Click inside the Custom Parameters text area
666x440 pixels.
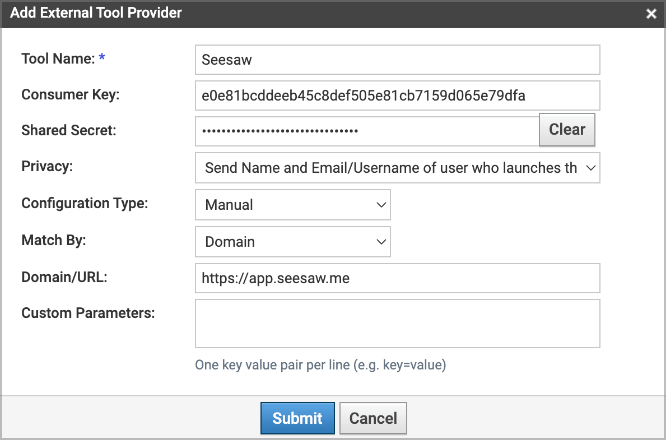click(x=397, y=323)
